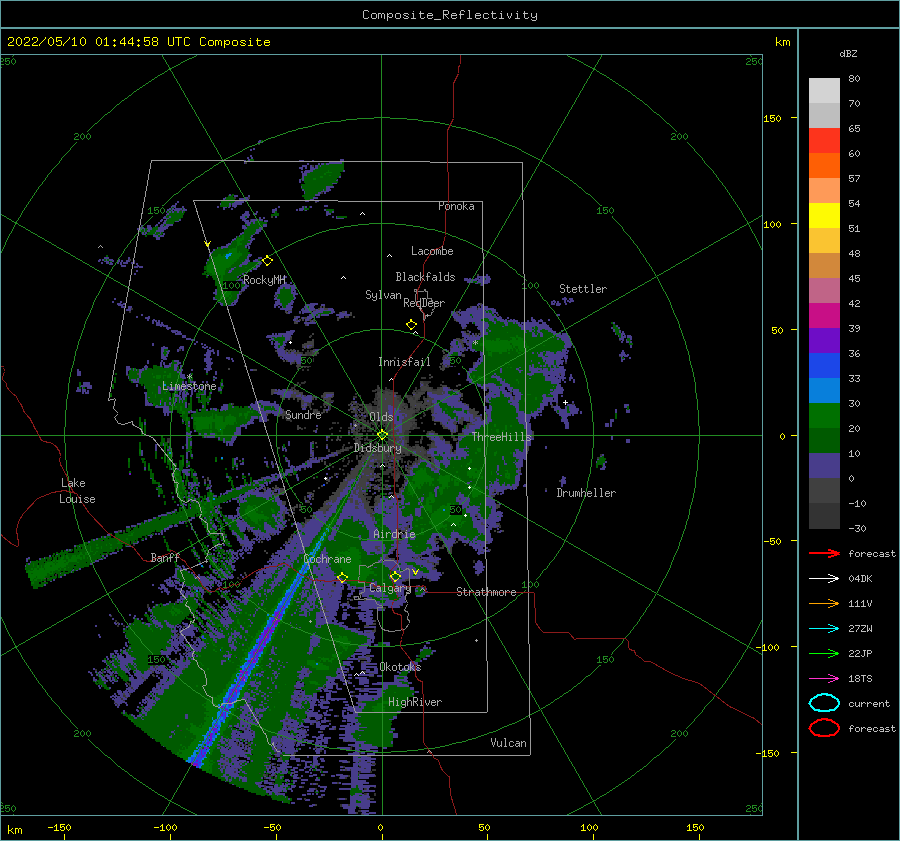The width and height of the screenshot is (900, 841).
Task: Click the Calgary city label
Action: click(390, 588)
